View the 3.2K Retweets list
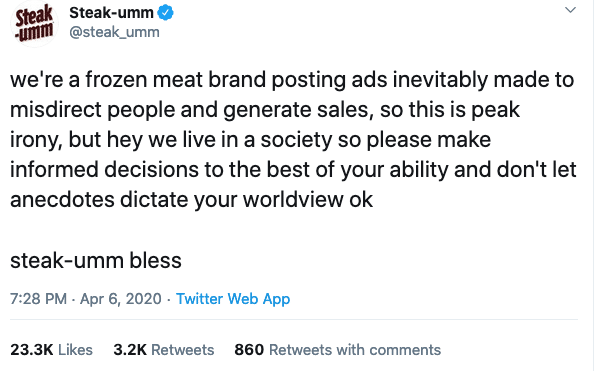 click(164, 350)
